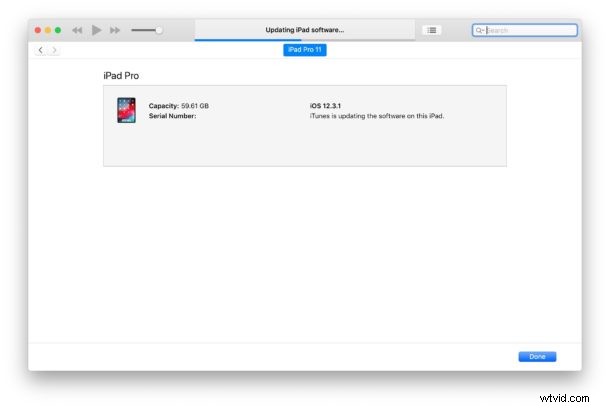Screen dimensions: 610x408
Task: Click the iPad Pro device thumbnail
Action: tap(126, 110)
